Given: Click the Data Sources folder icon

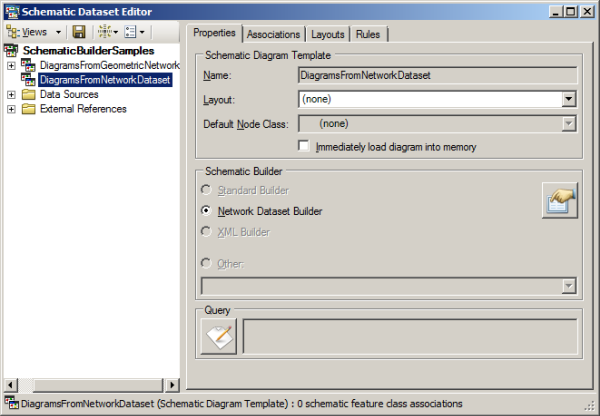Looking at the screenshot, I should (x=28, y=94).
